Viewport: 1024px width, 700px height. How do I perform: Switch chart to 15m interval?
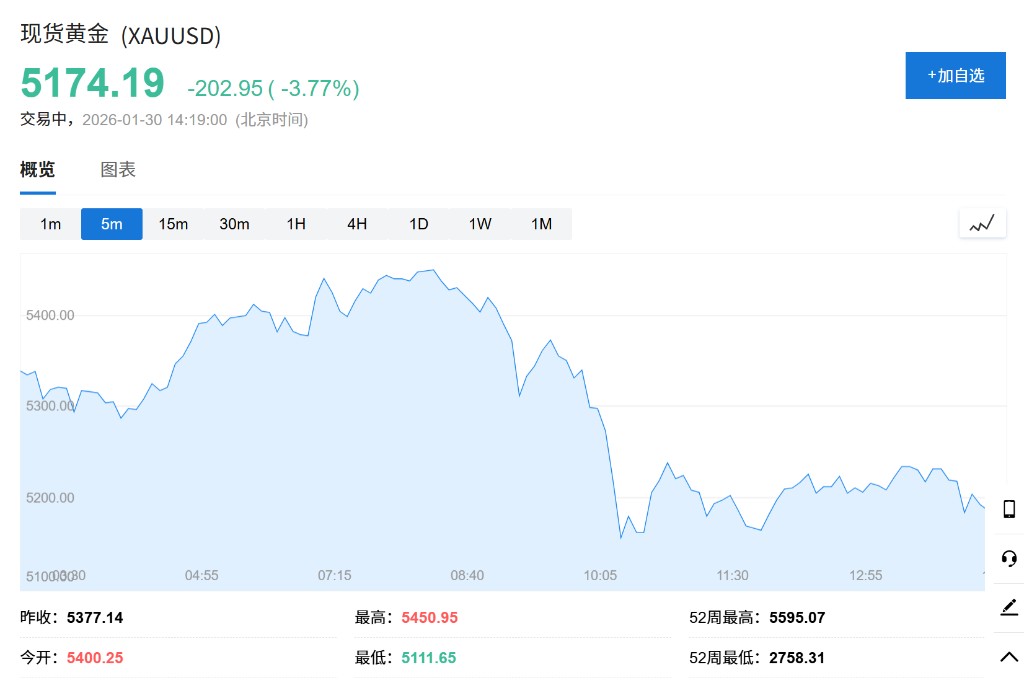(x=173, y=224)
